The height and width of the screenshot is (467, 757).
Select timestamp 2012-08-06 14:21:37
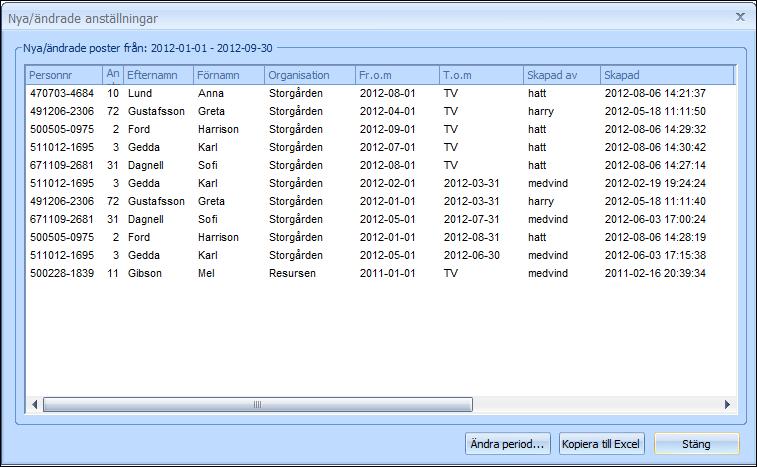point(655,93)
